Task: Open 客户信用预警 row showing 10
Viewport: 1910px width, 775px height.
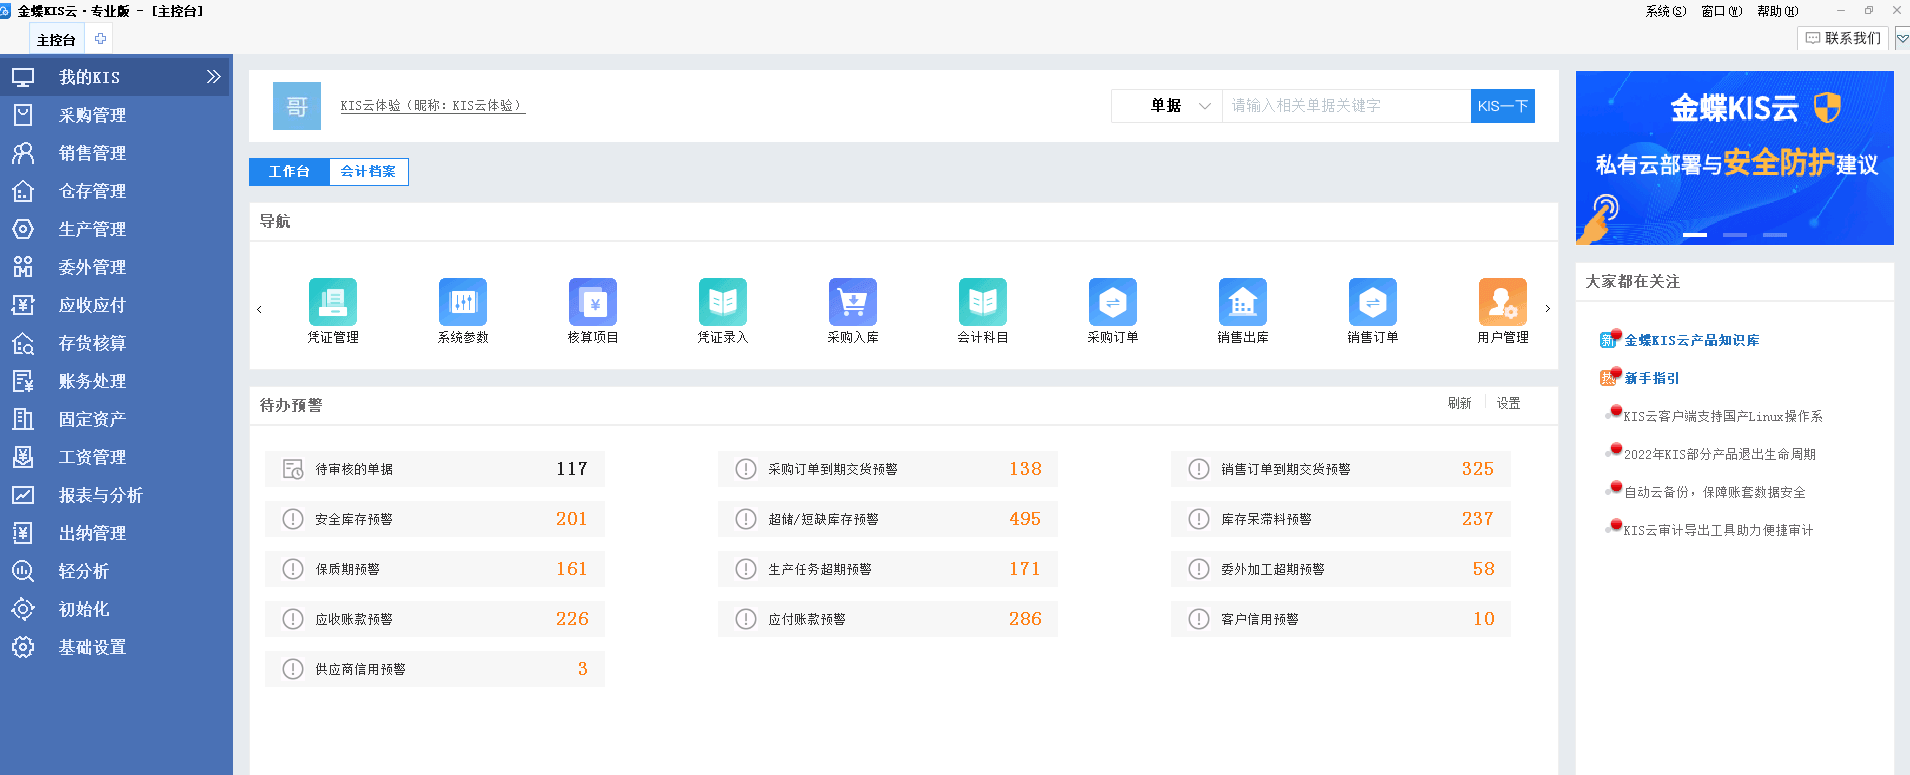Action: click(x=1341, y=619)
